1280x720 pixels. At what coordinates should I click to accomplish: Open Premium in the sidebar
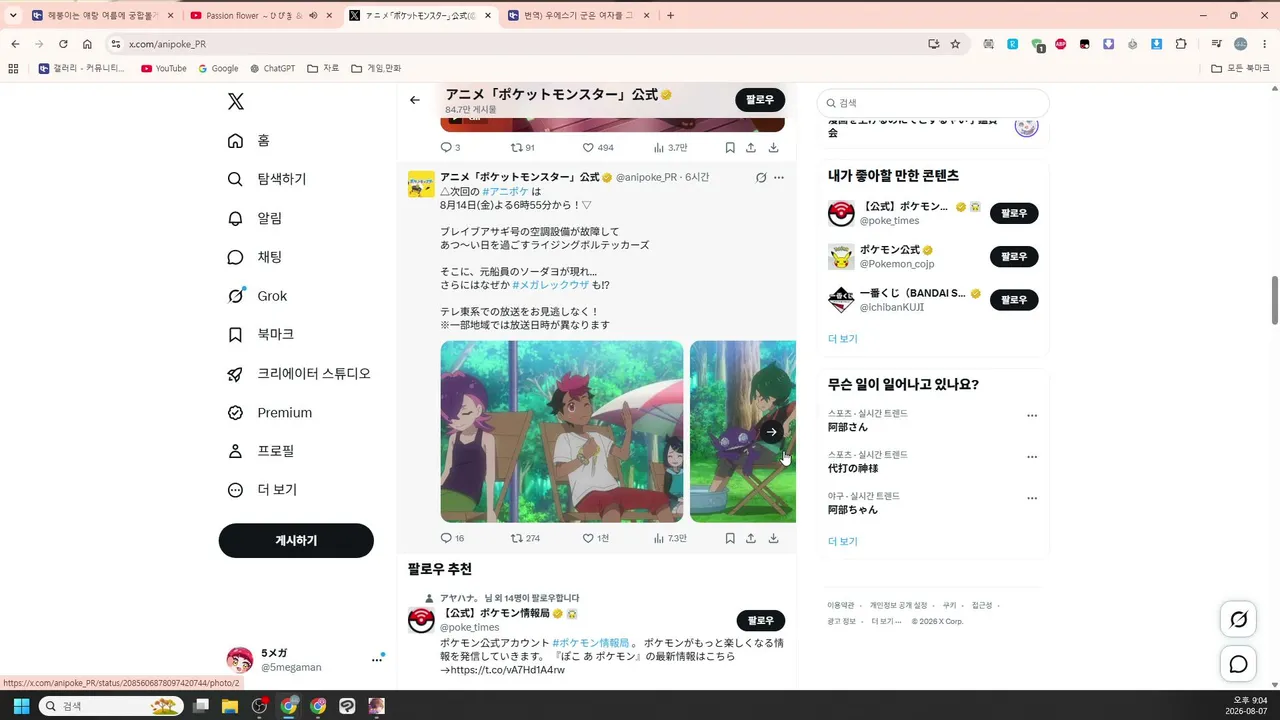coord(270,412)
